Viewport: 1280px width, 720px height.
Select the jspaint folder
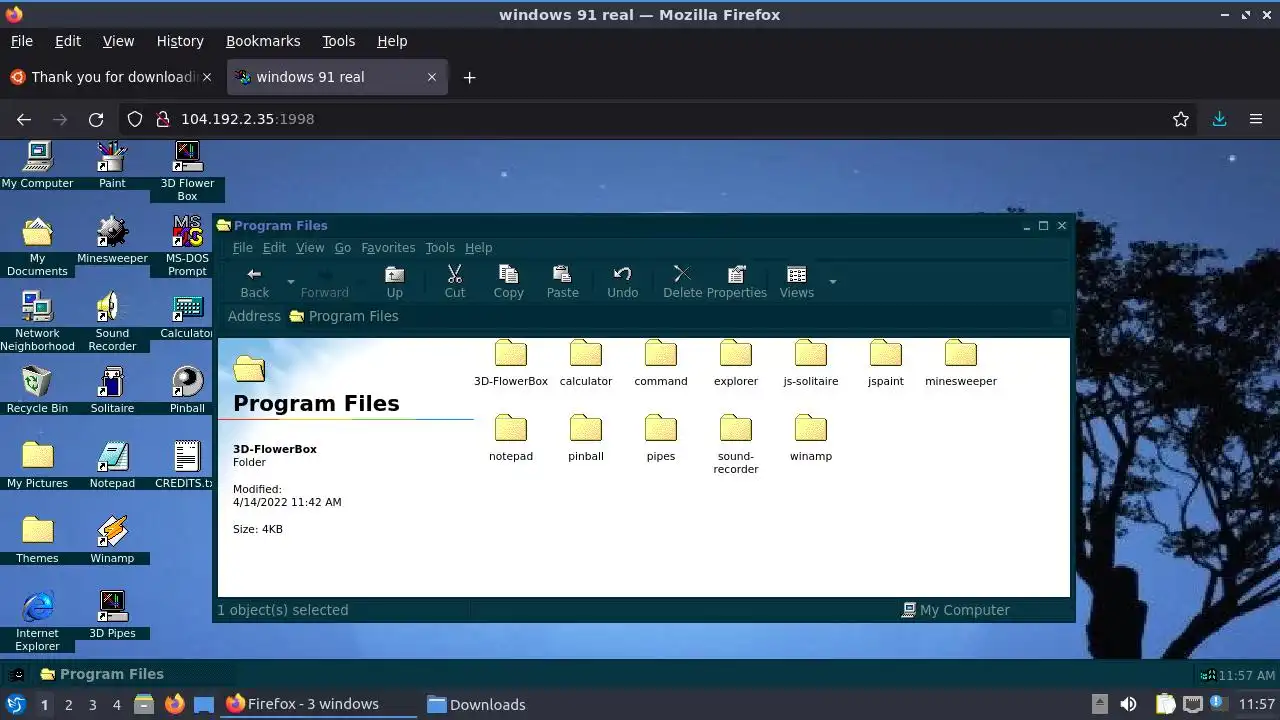click(x=886, y=363)
